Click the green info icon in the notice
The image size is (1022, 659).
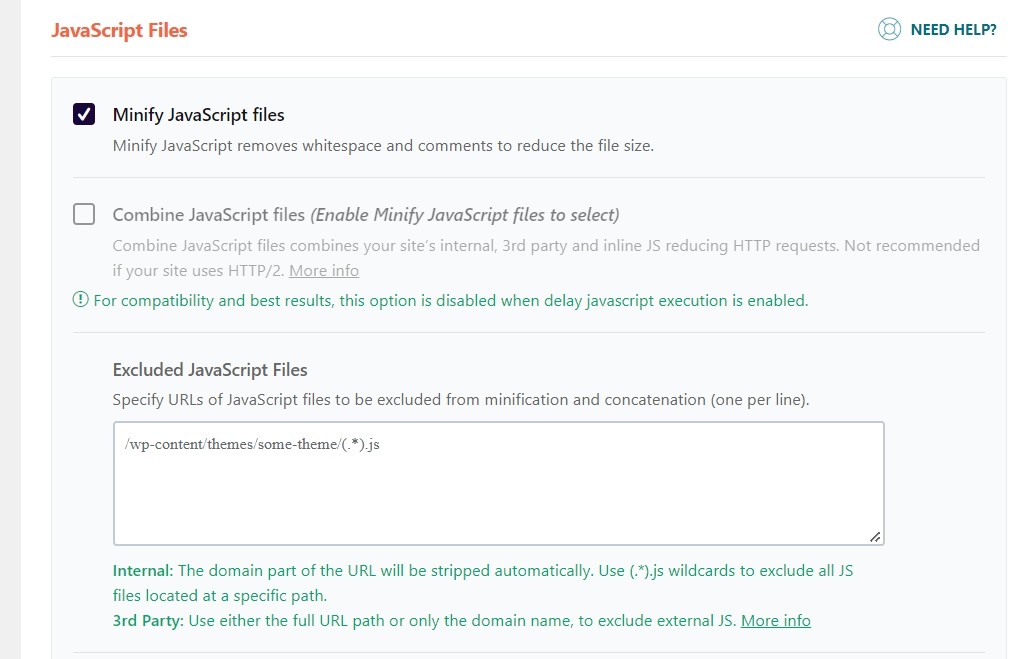[x=80, y=300]
